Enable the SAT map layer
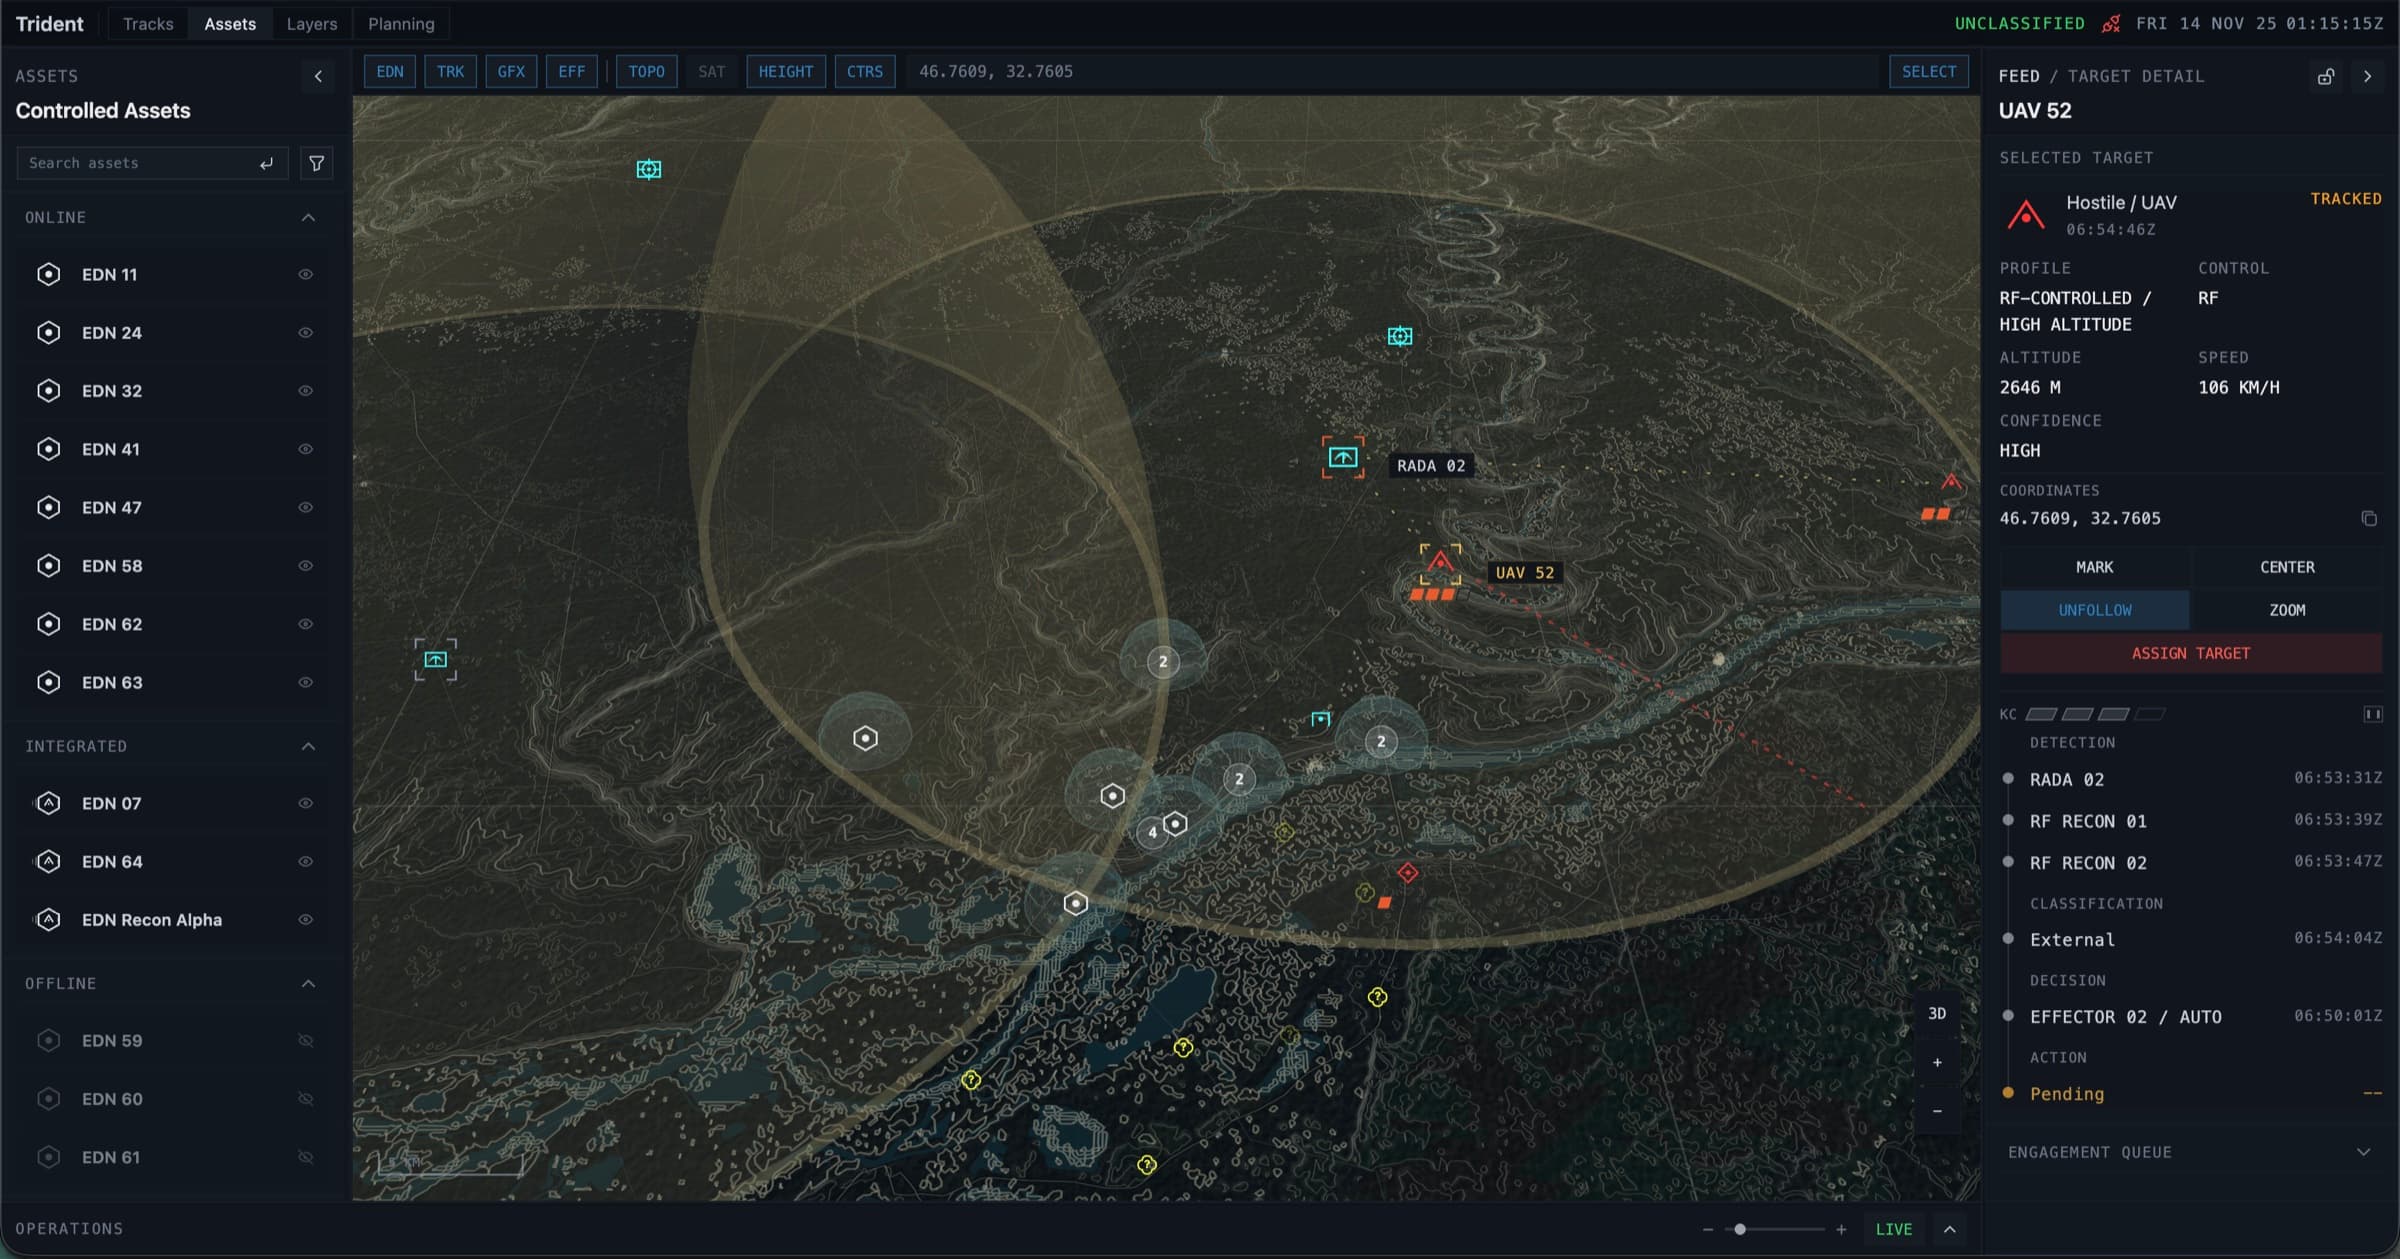Image resolution: width=2400 pixels, height=1259 pixels. [x=712, y=72]
